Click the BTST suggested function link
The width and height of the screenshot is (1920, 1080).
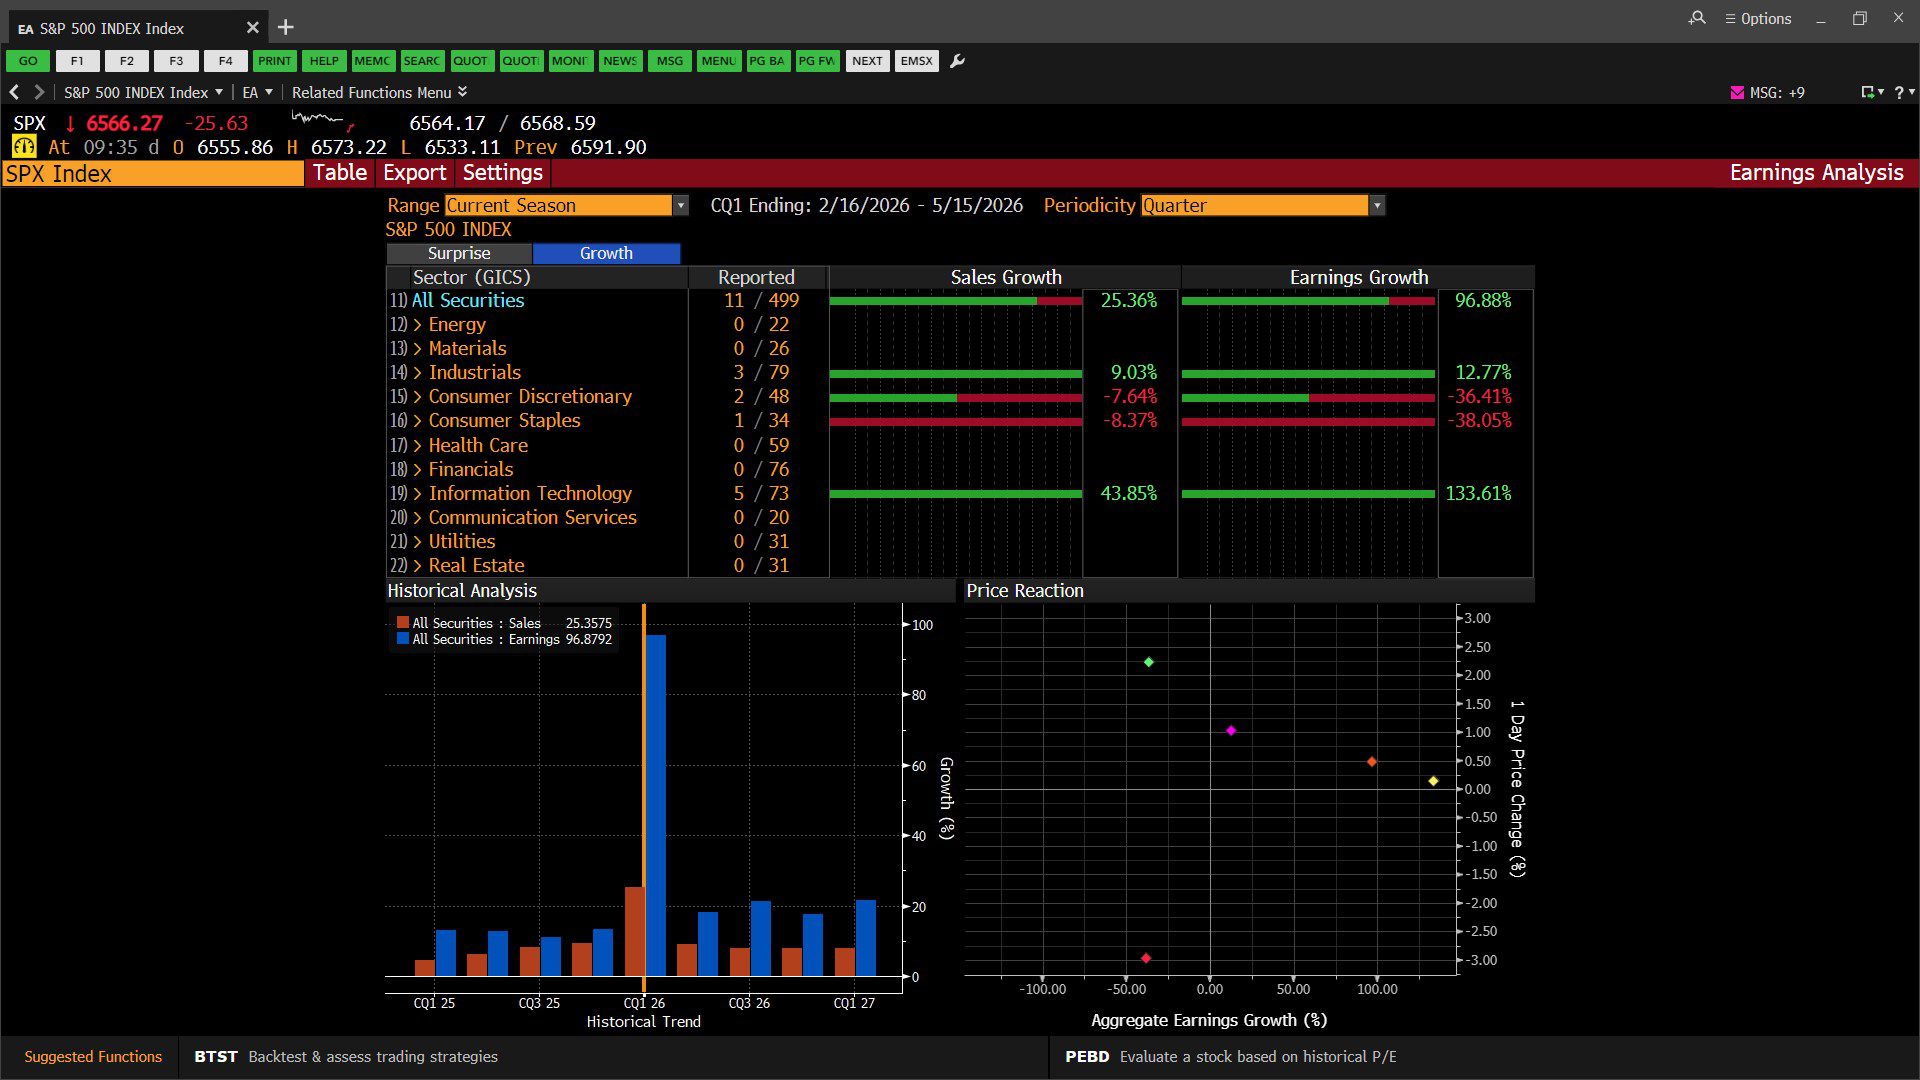pyautogui.click(x=216, y=1056)
